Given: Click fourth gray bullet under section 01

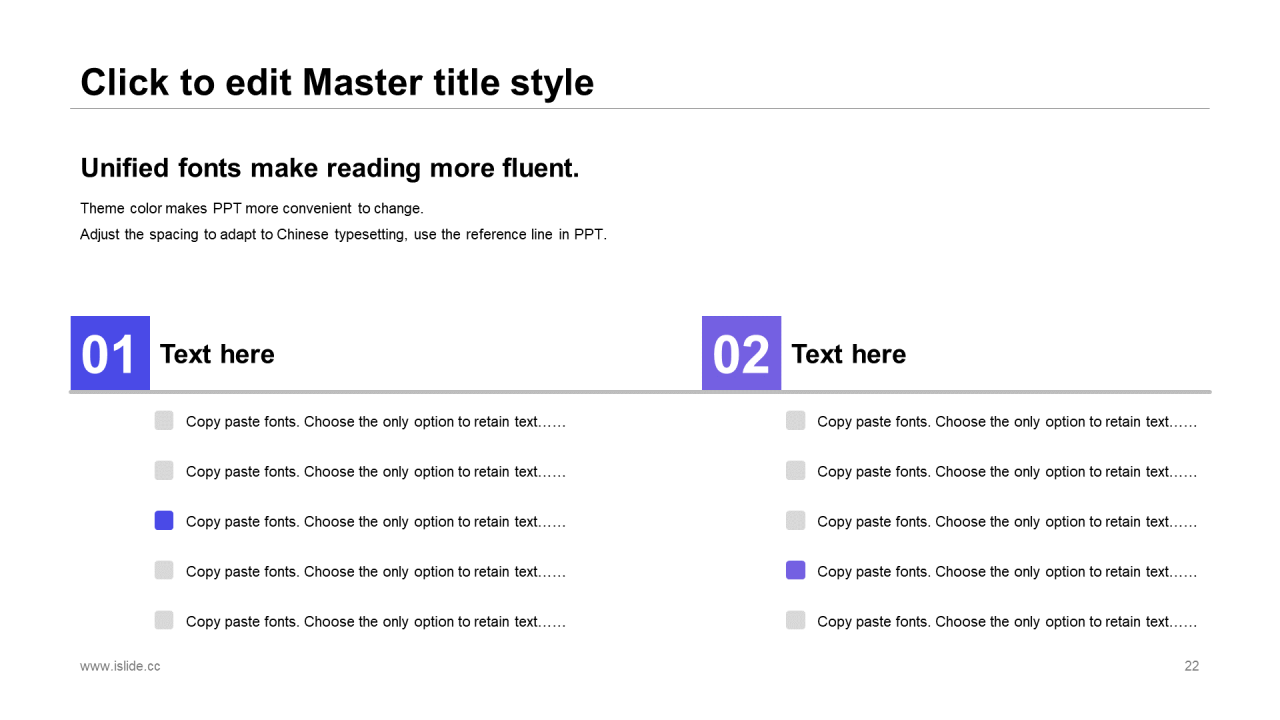Looking at the screenshot, I should (x=164, y=570).
